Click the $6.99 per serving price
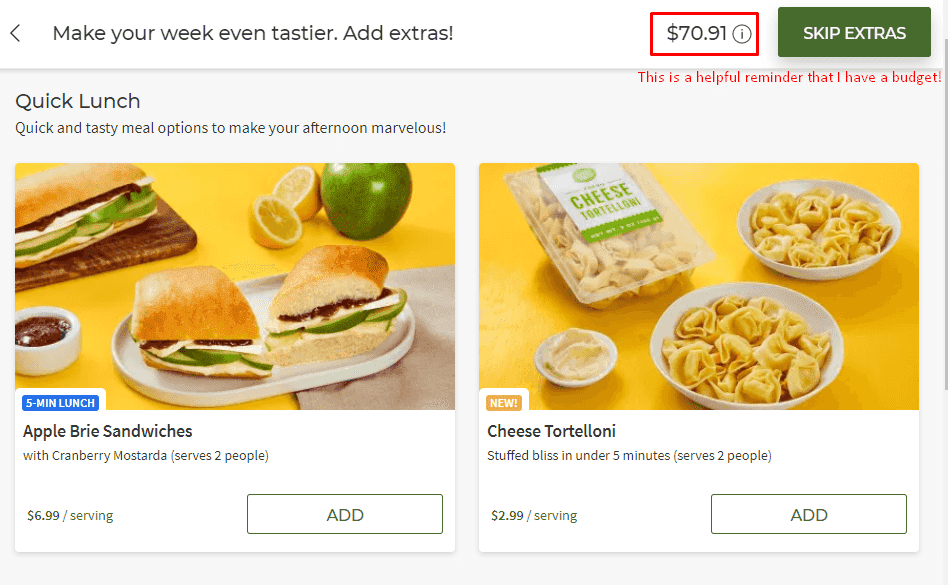This screenshot has height=585, width=948. click(70, 516)
